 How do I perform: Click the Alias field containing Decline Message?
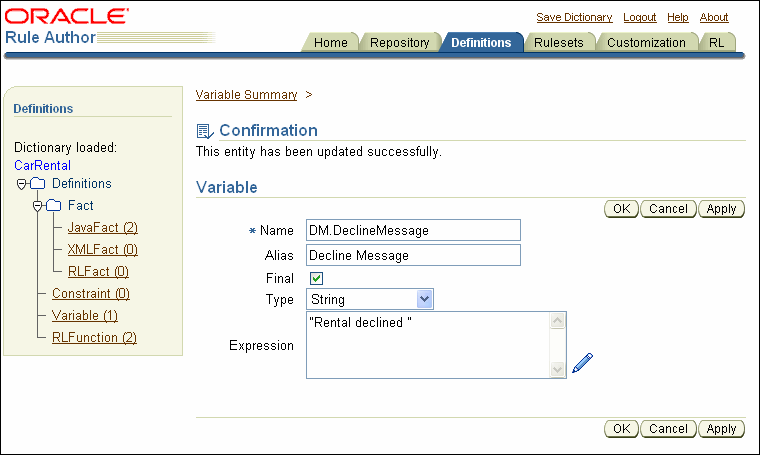pos(413,255)
